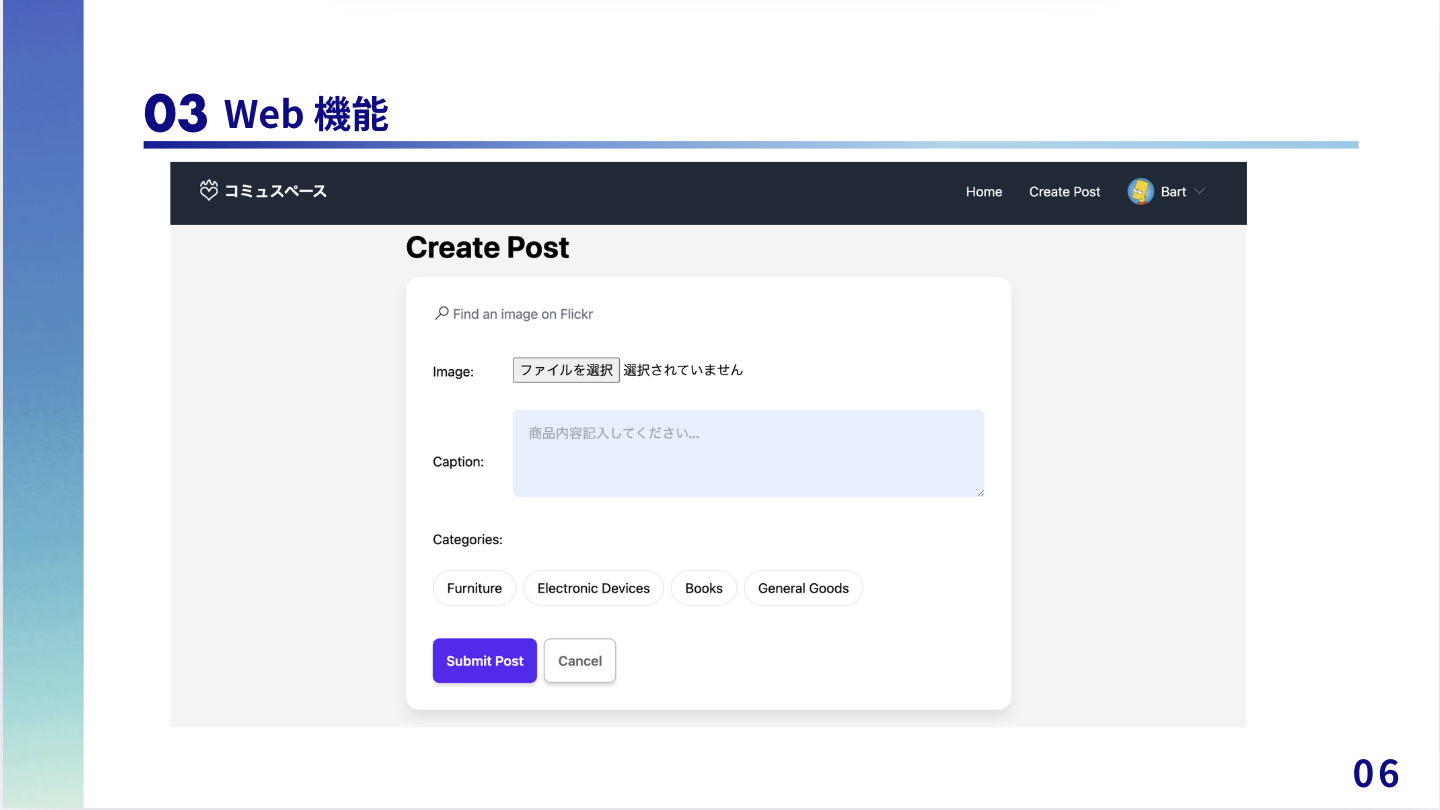This screenshot has height=810, width=1440.
Task: Click the コミュスペース brand name
Action: 275,191
